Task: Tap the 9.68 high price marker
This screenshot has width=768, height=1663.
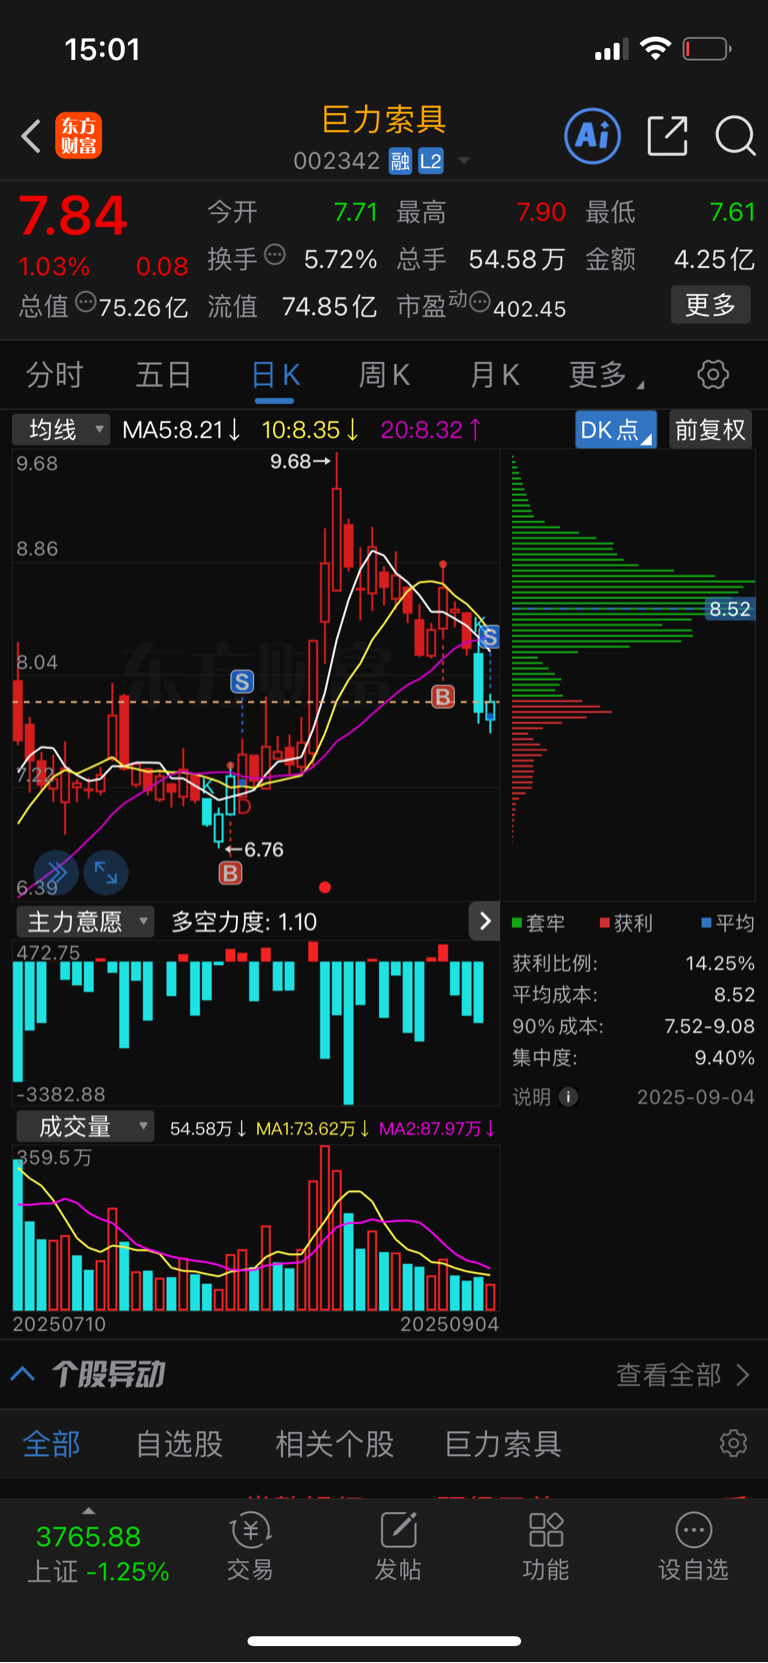Action: [300, 461]
